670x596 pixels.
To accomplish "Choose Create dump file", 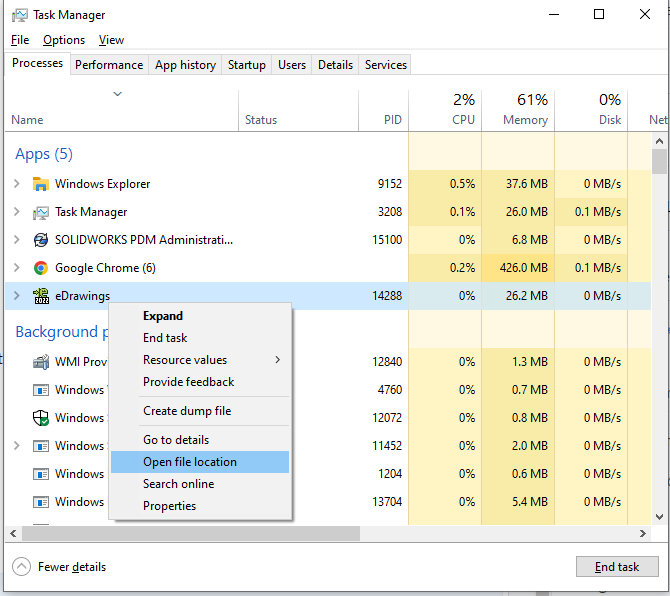I will pyautogui.click(x=200, y=411).
